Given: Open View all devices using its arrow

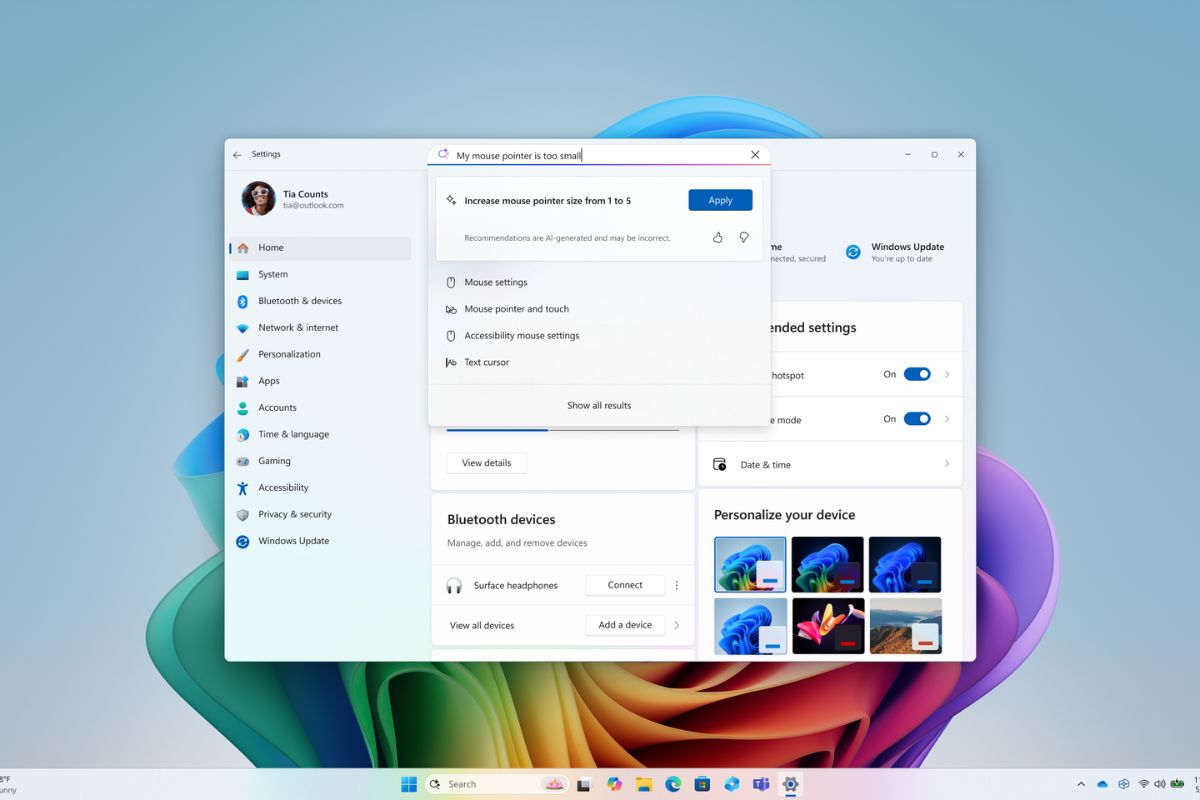Looking at the screenshot, I should click(677, 625).
